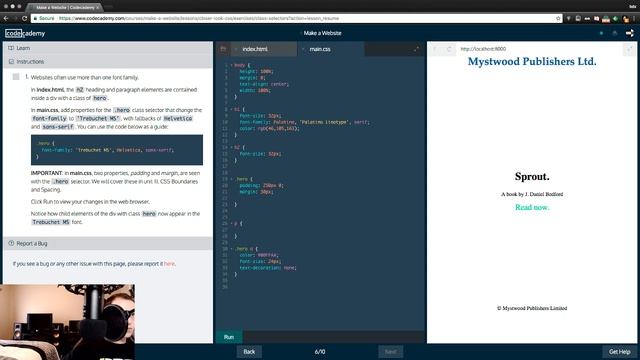This screenshot has height=360, width=640.
Task: Place cursor on 'text-decoration: none;' line
Action: click(x=268, y=268)
